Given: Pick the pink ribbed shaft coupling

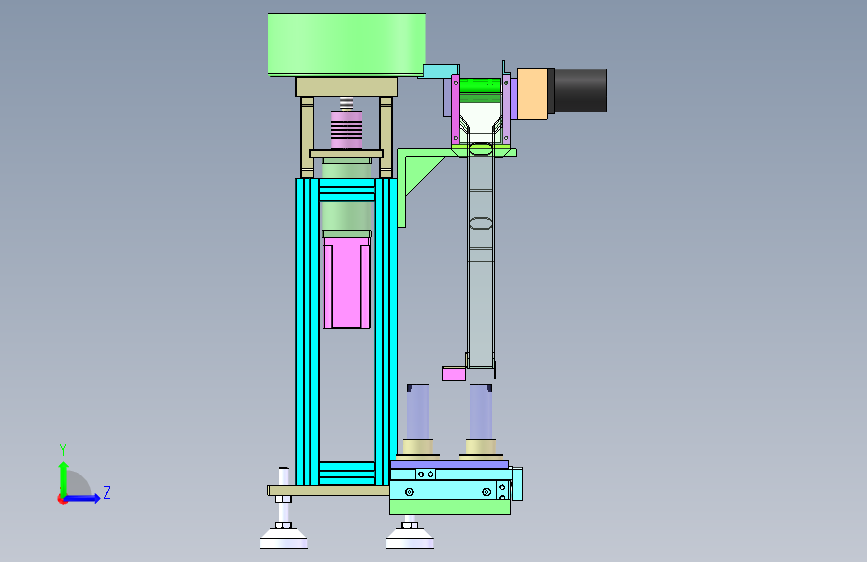Looking at the screenshot, I should coord(347,130).
